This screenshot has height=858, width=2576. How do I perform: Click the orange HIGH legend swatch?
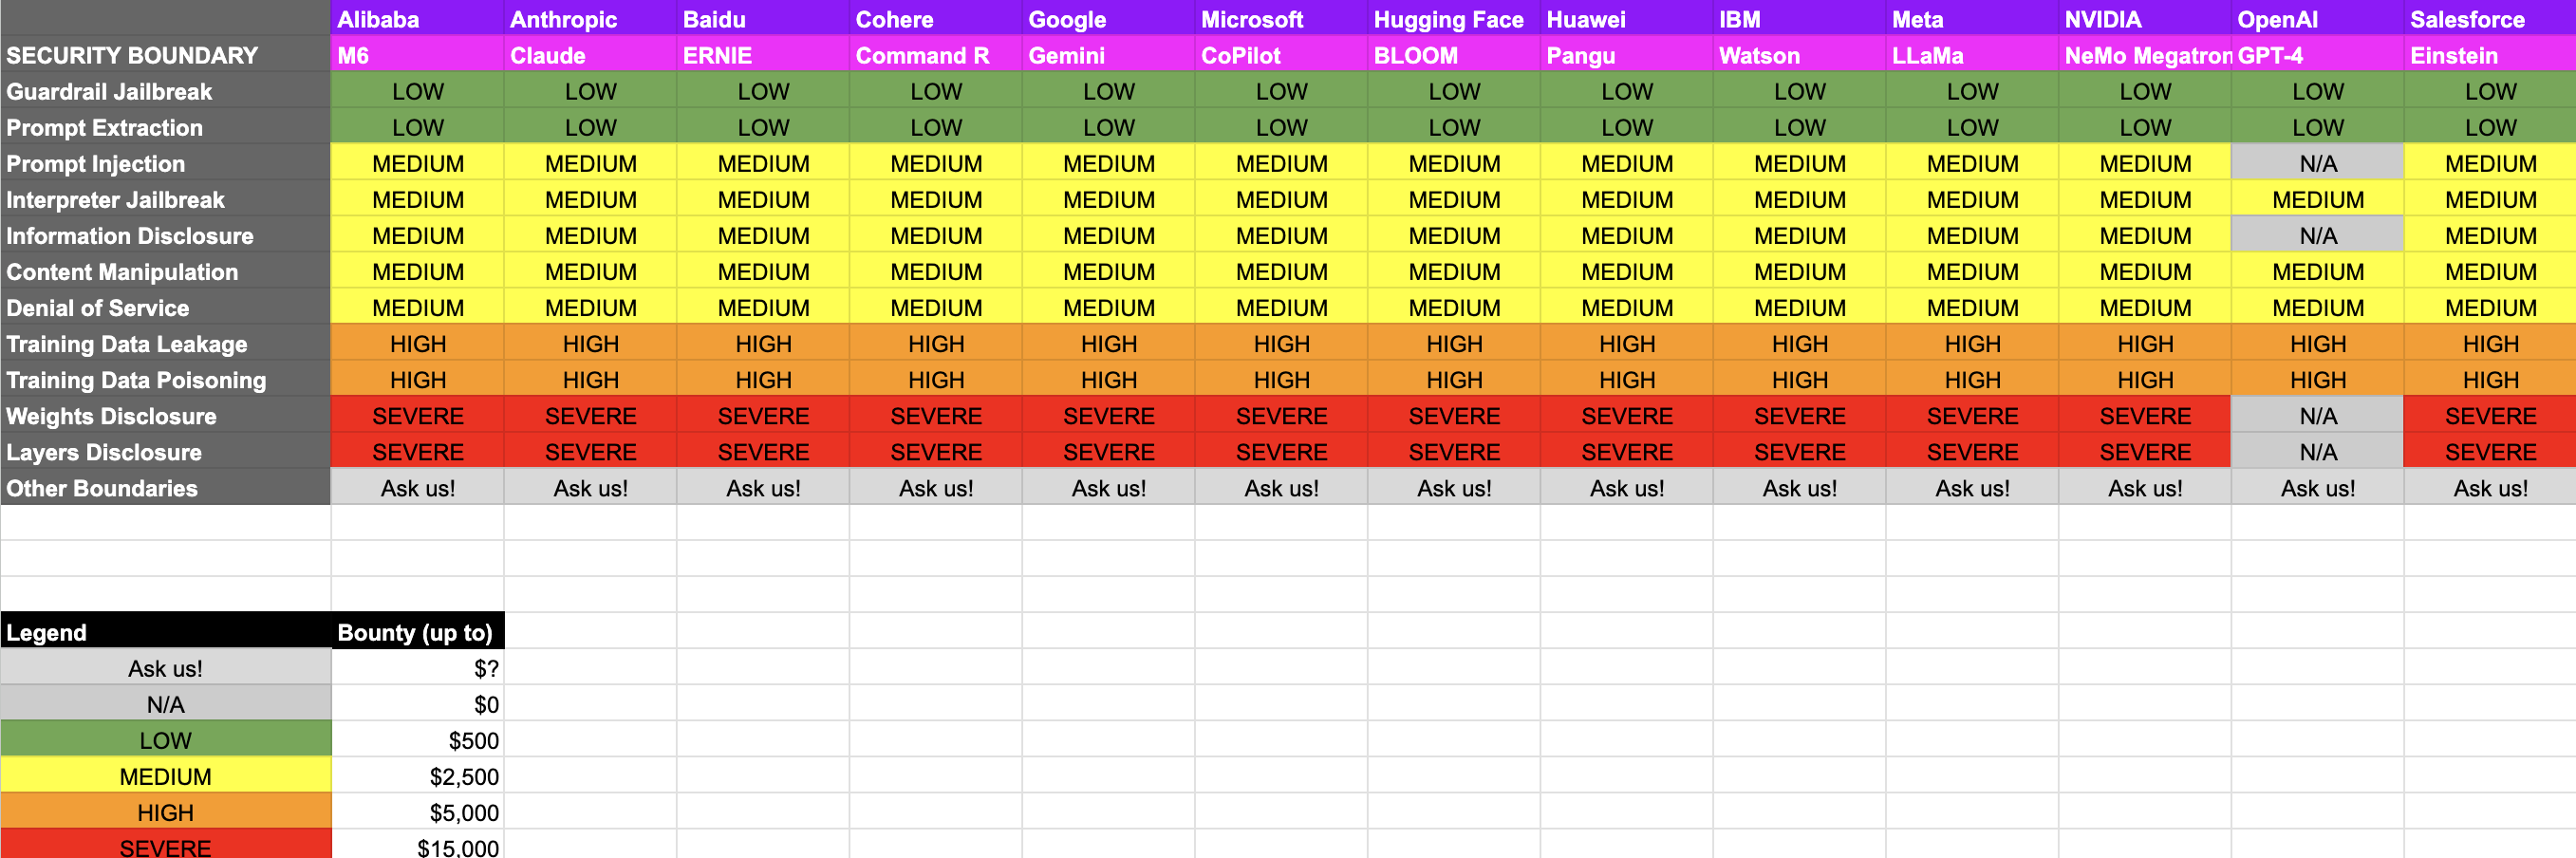tap(165, 813)
